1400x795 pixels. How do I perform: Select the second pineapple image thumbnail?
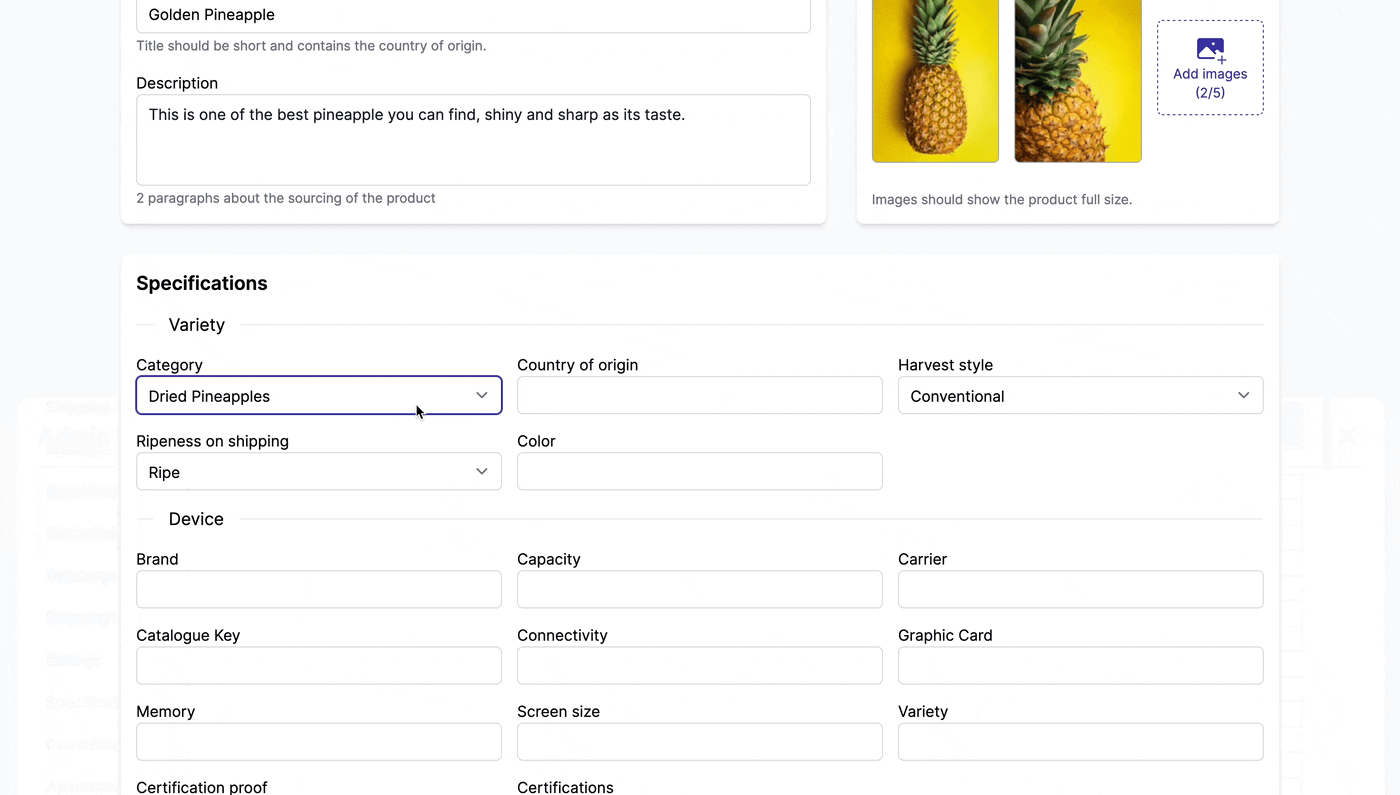[1077, 80]
